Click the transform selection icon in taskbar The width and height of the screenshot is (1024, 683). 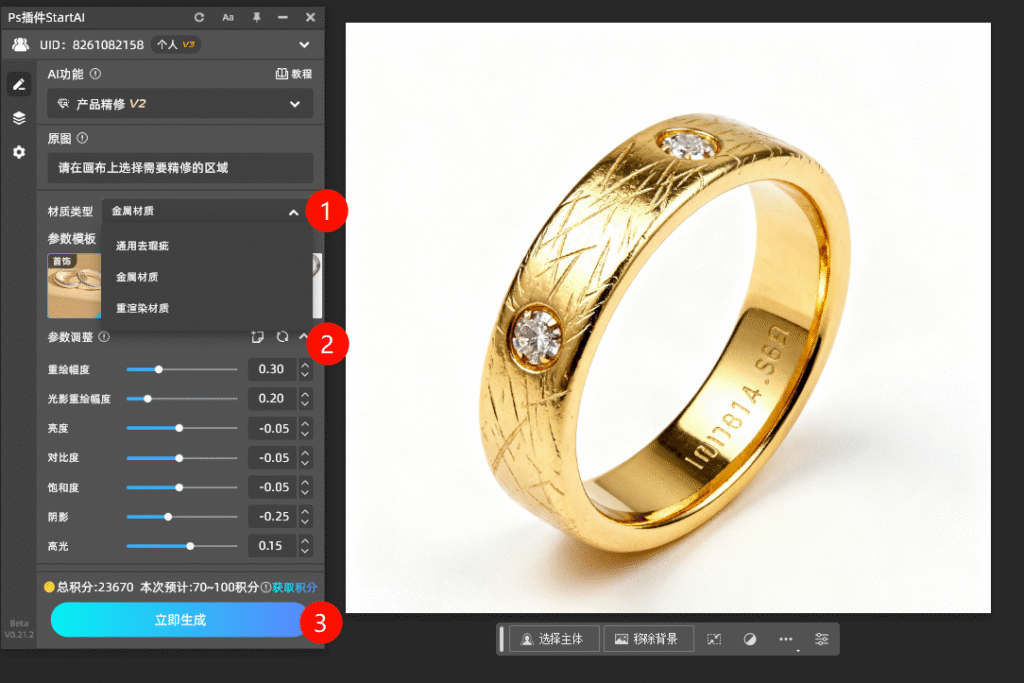[714, 639]
